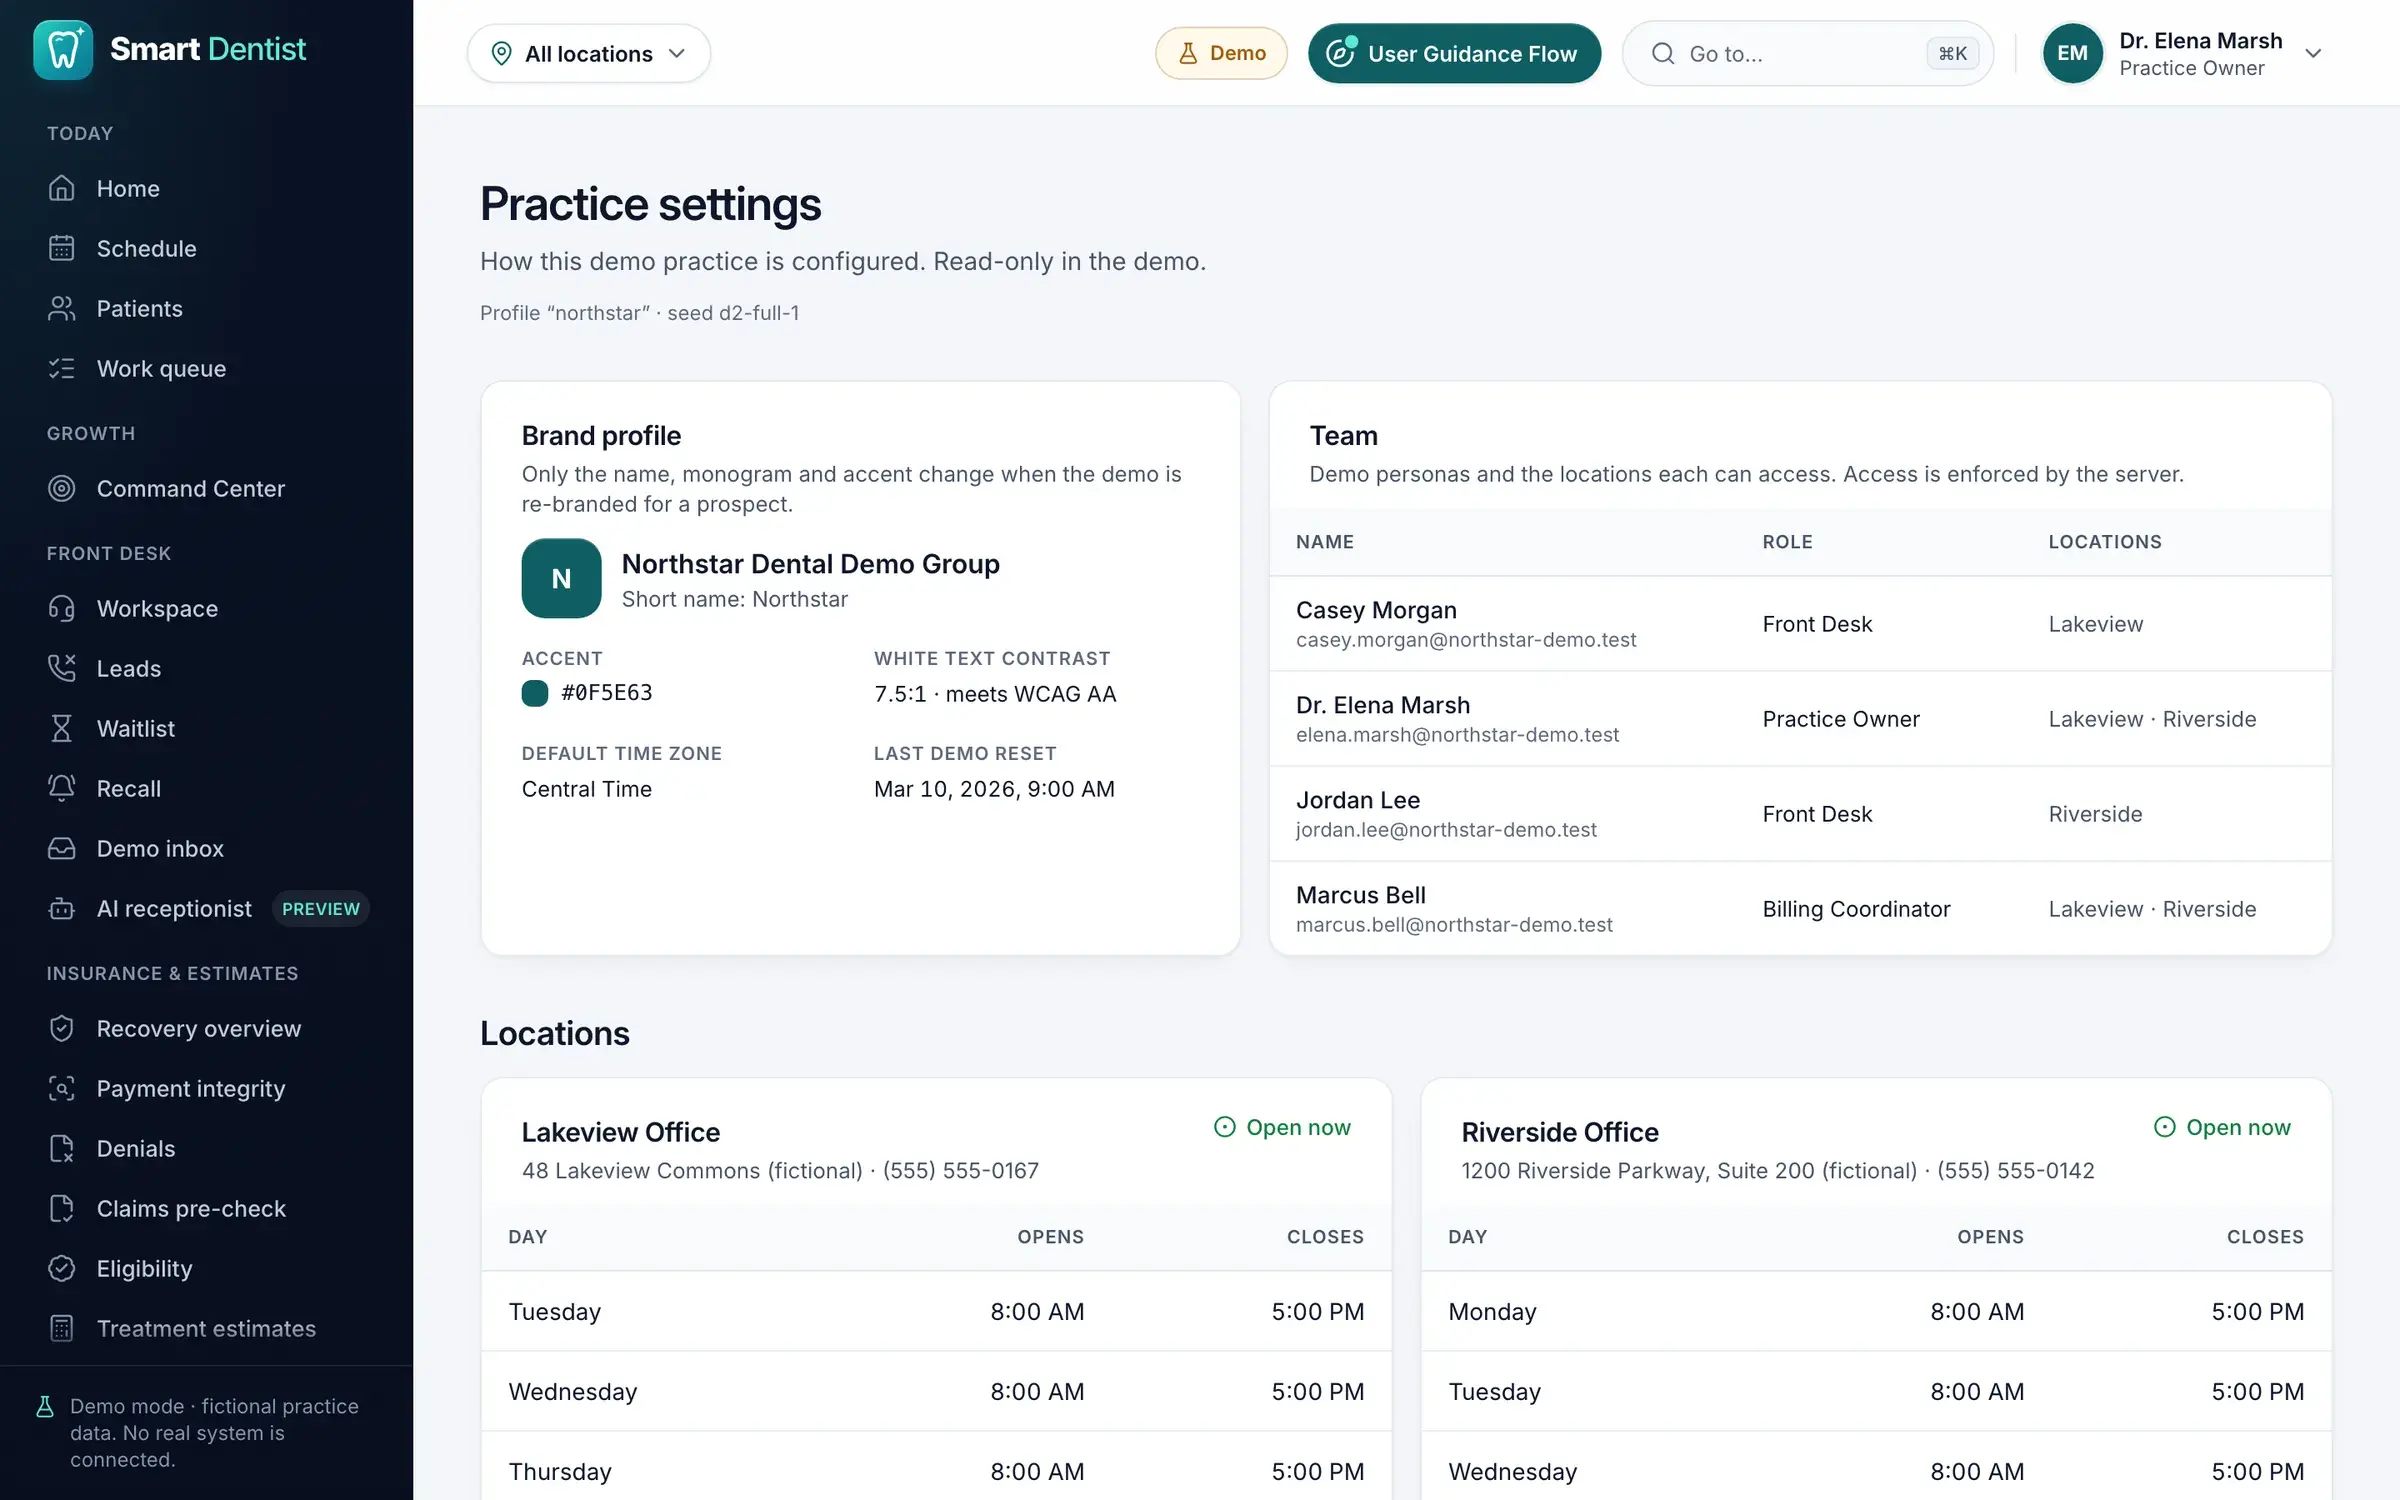Click the PREVIEW badge beside AI receptionist

point(320,908)
